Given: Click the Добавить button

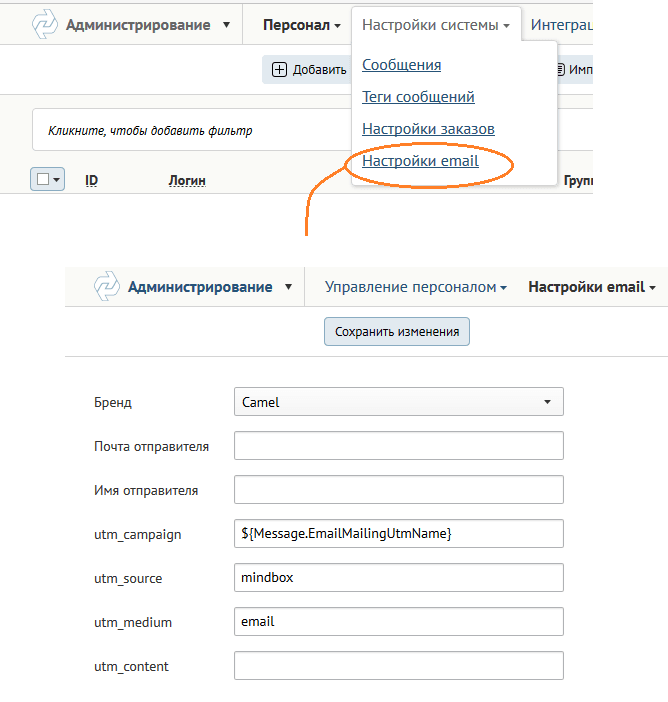Looking at the screenshot, I should [x=306, y=70].
